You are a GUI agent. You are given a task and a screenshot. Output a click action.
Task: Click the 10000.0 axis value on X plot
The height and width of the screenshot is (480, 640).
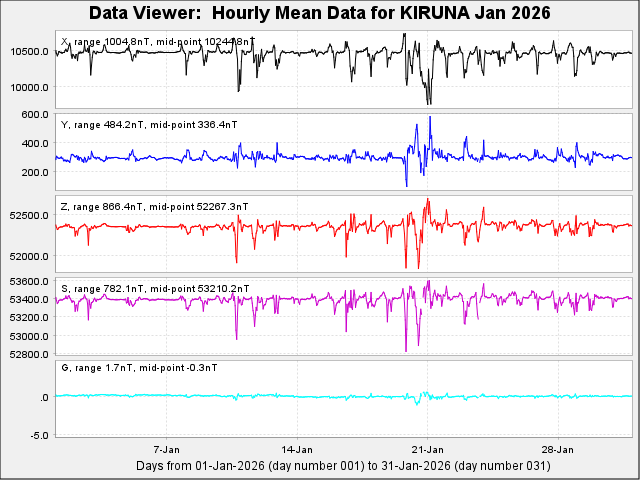30,87
